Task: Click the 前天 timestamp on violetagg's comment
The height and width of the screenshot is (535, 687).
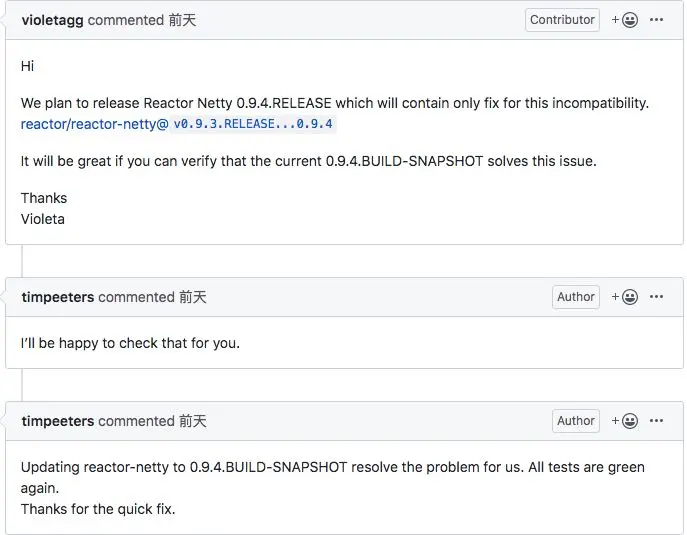Action: tap(182, 20)
